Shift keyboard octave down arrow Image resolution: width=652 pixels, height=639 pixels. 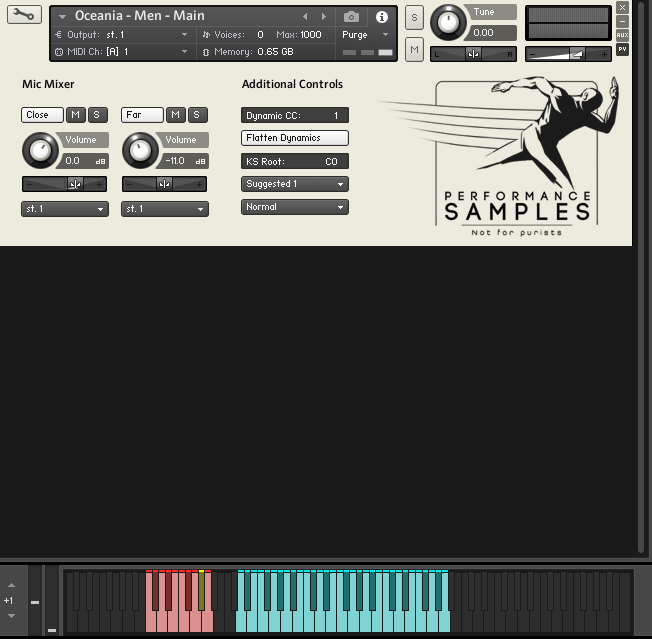tap(12, 616)
